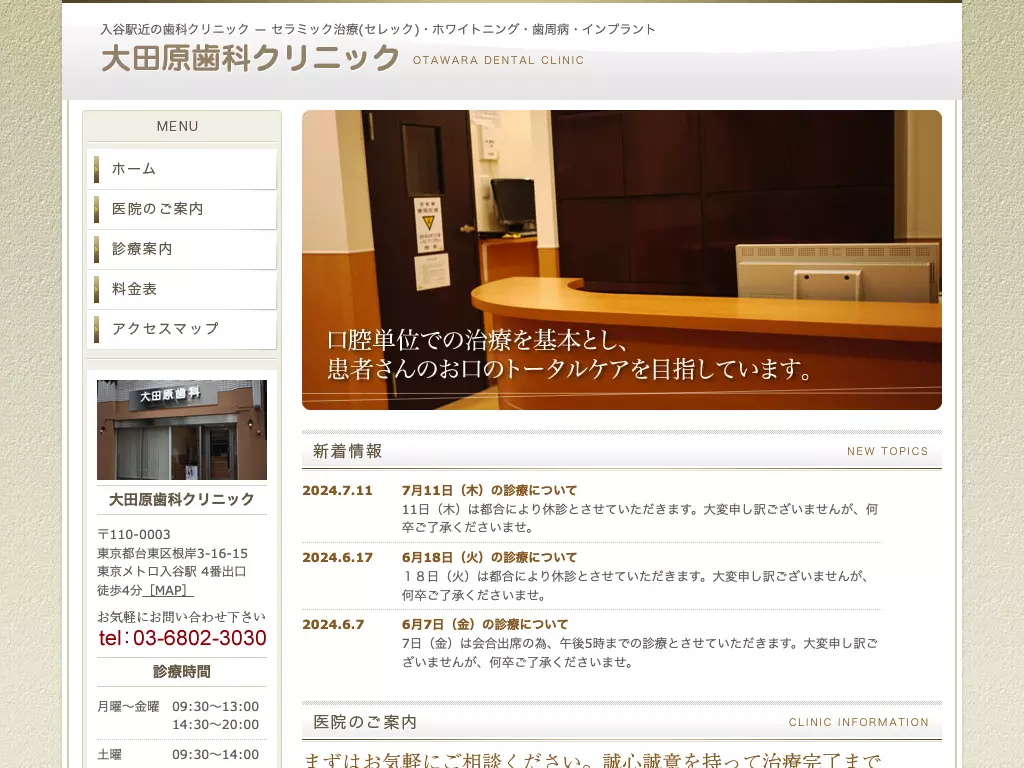Image resolution: width=1024 pixels, height=768 pixels.
Task: Open the 7月11日（木）の診療について news item
Action: click(490, 490)
